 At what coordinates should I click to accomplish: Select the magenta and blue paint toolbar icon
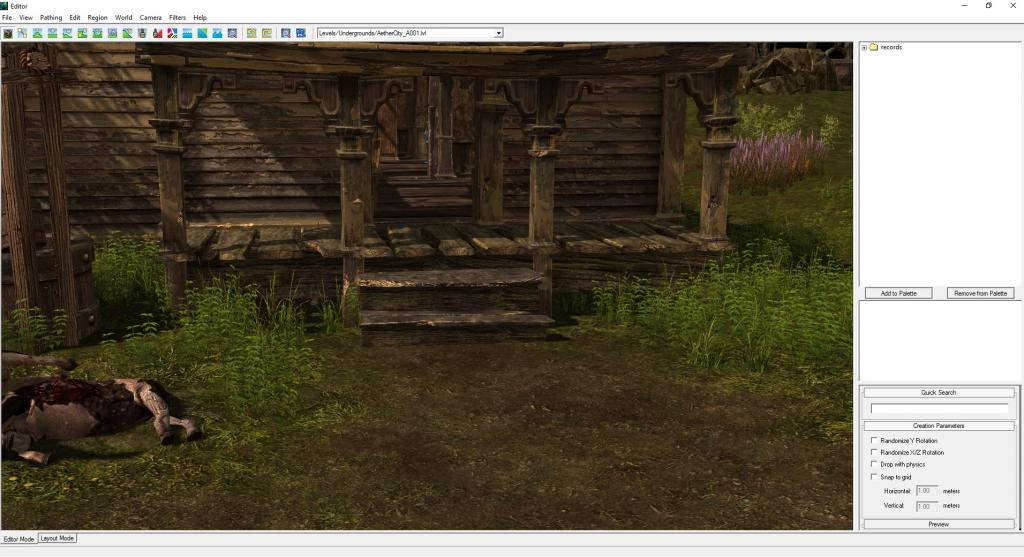pos(172,33)
